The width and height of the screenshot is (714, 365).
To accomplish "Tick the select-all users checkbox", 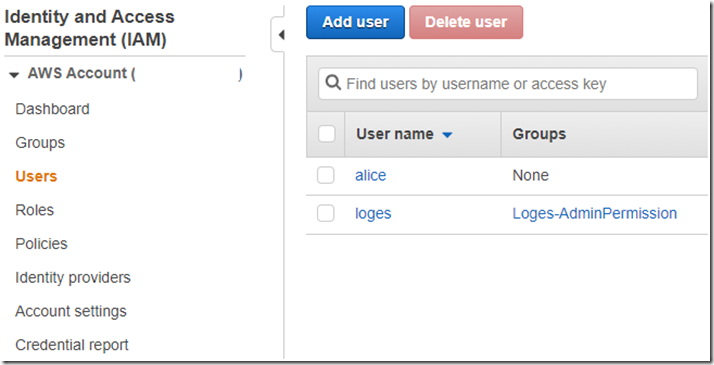I will coord(326,134).
